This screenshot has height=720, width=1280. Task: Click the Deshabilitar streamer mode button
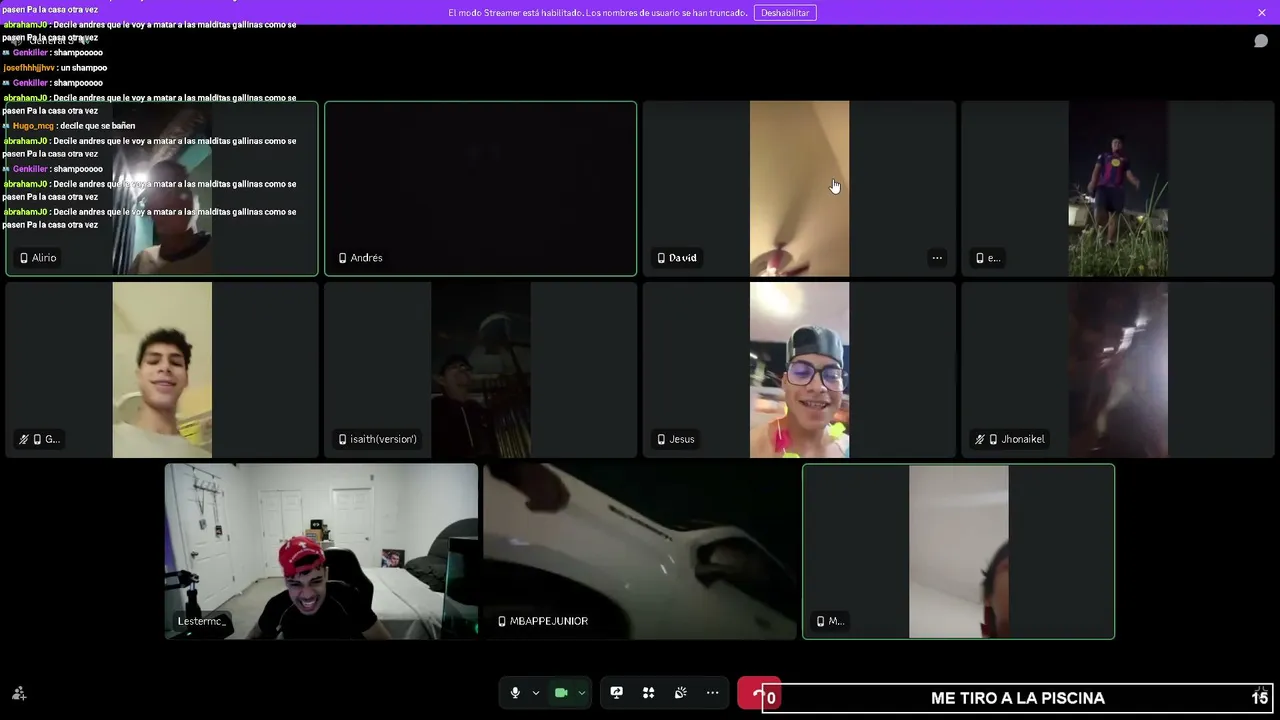pyautogui.click(x=785, y=13)
